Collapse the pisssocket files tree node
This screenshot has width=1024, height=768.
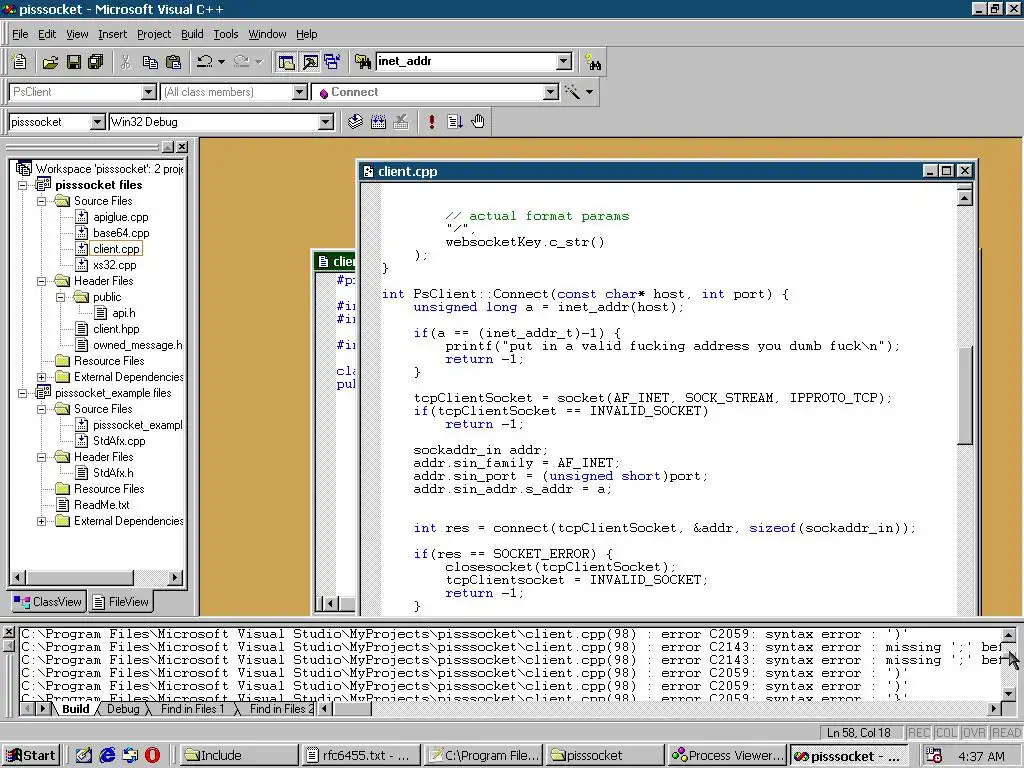(x=23, y=185)
